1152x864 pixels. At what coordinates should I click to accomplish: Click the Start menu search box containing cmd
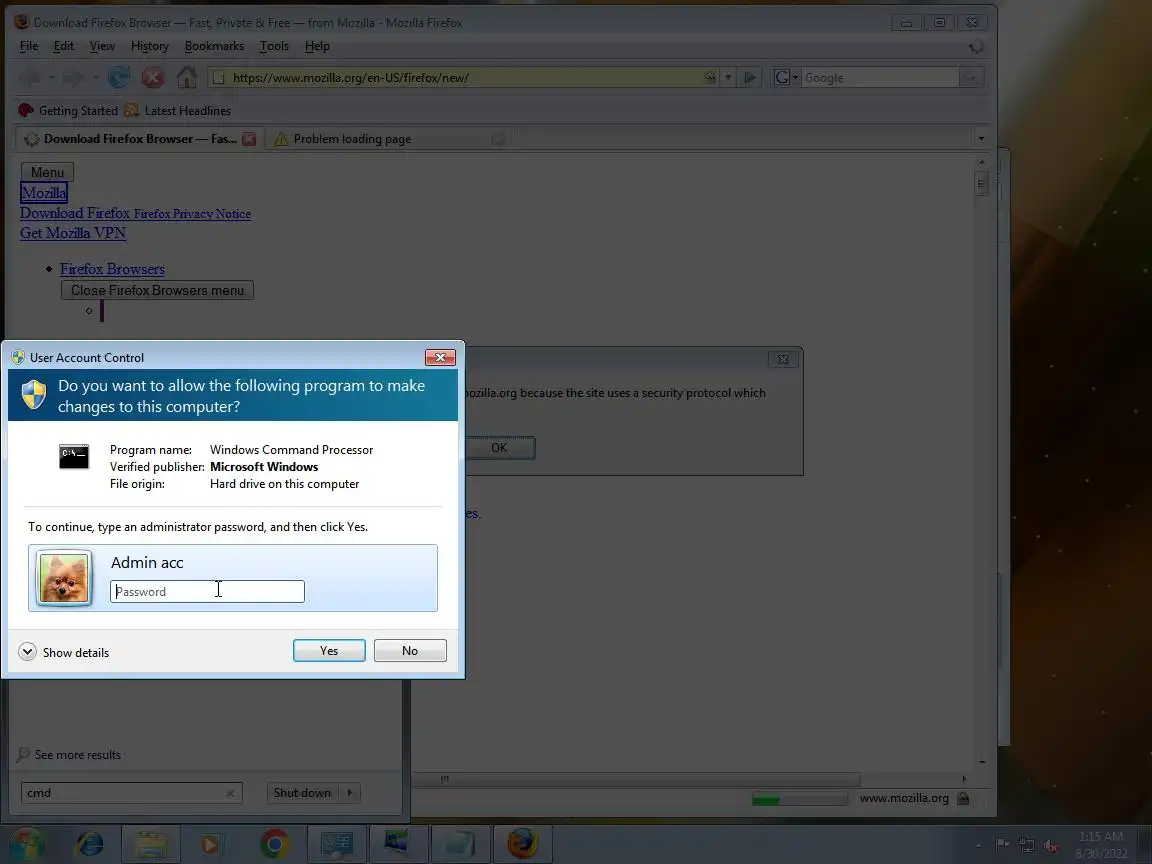pos(131,793)
